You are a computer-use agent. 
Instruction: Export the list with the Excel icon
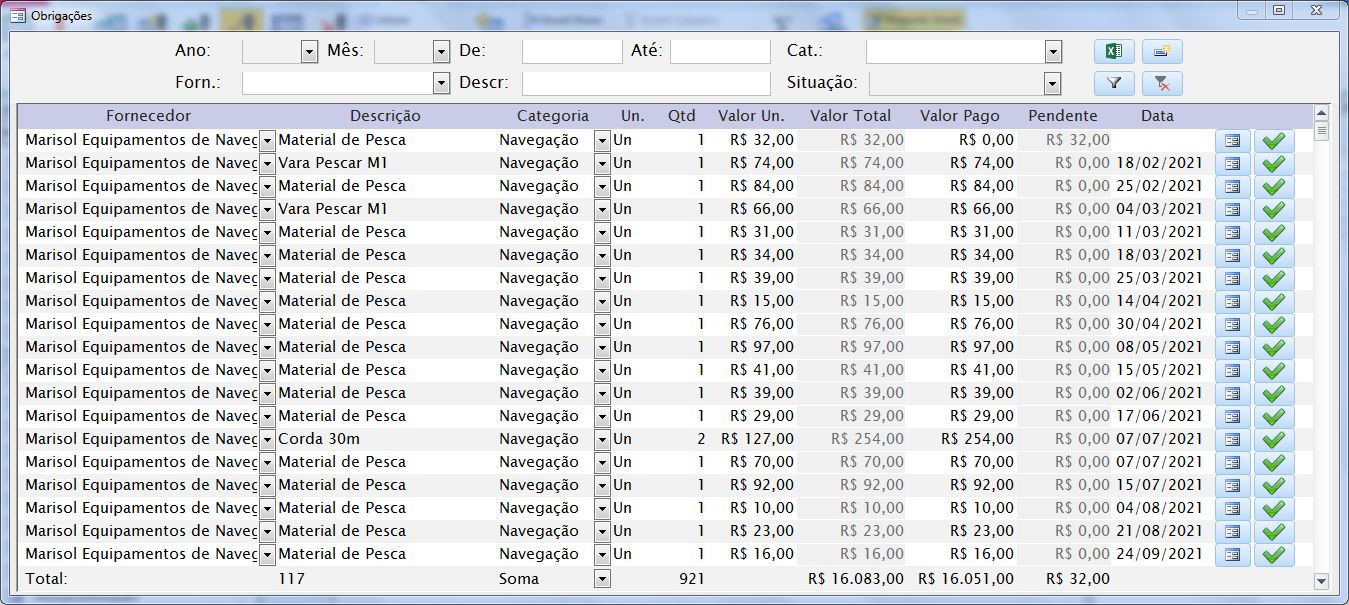(x=1113, y=51)
